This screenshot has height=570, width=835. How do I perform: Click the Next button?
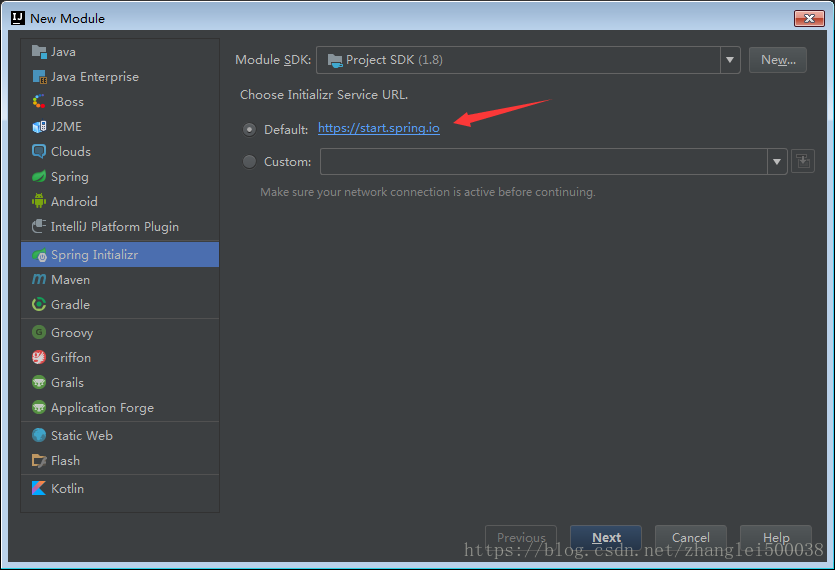pyautogui.click(x=606, y=538)
